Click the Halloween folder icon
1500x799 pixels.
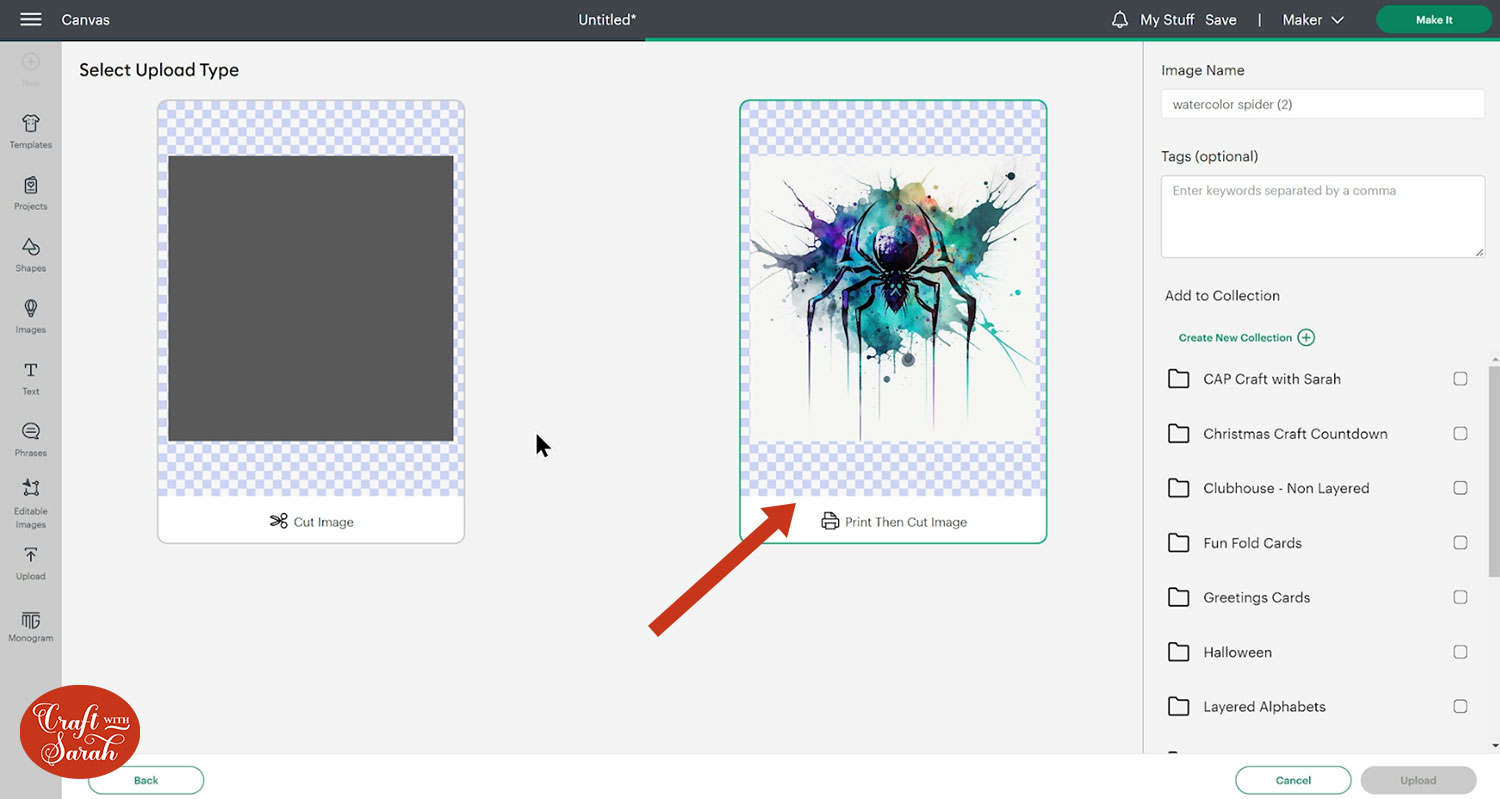coord(1179,652)
